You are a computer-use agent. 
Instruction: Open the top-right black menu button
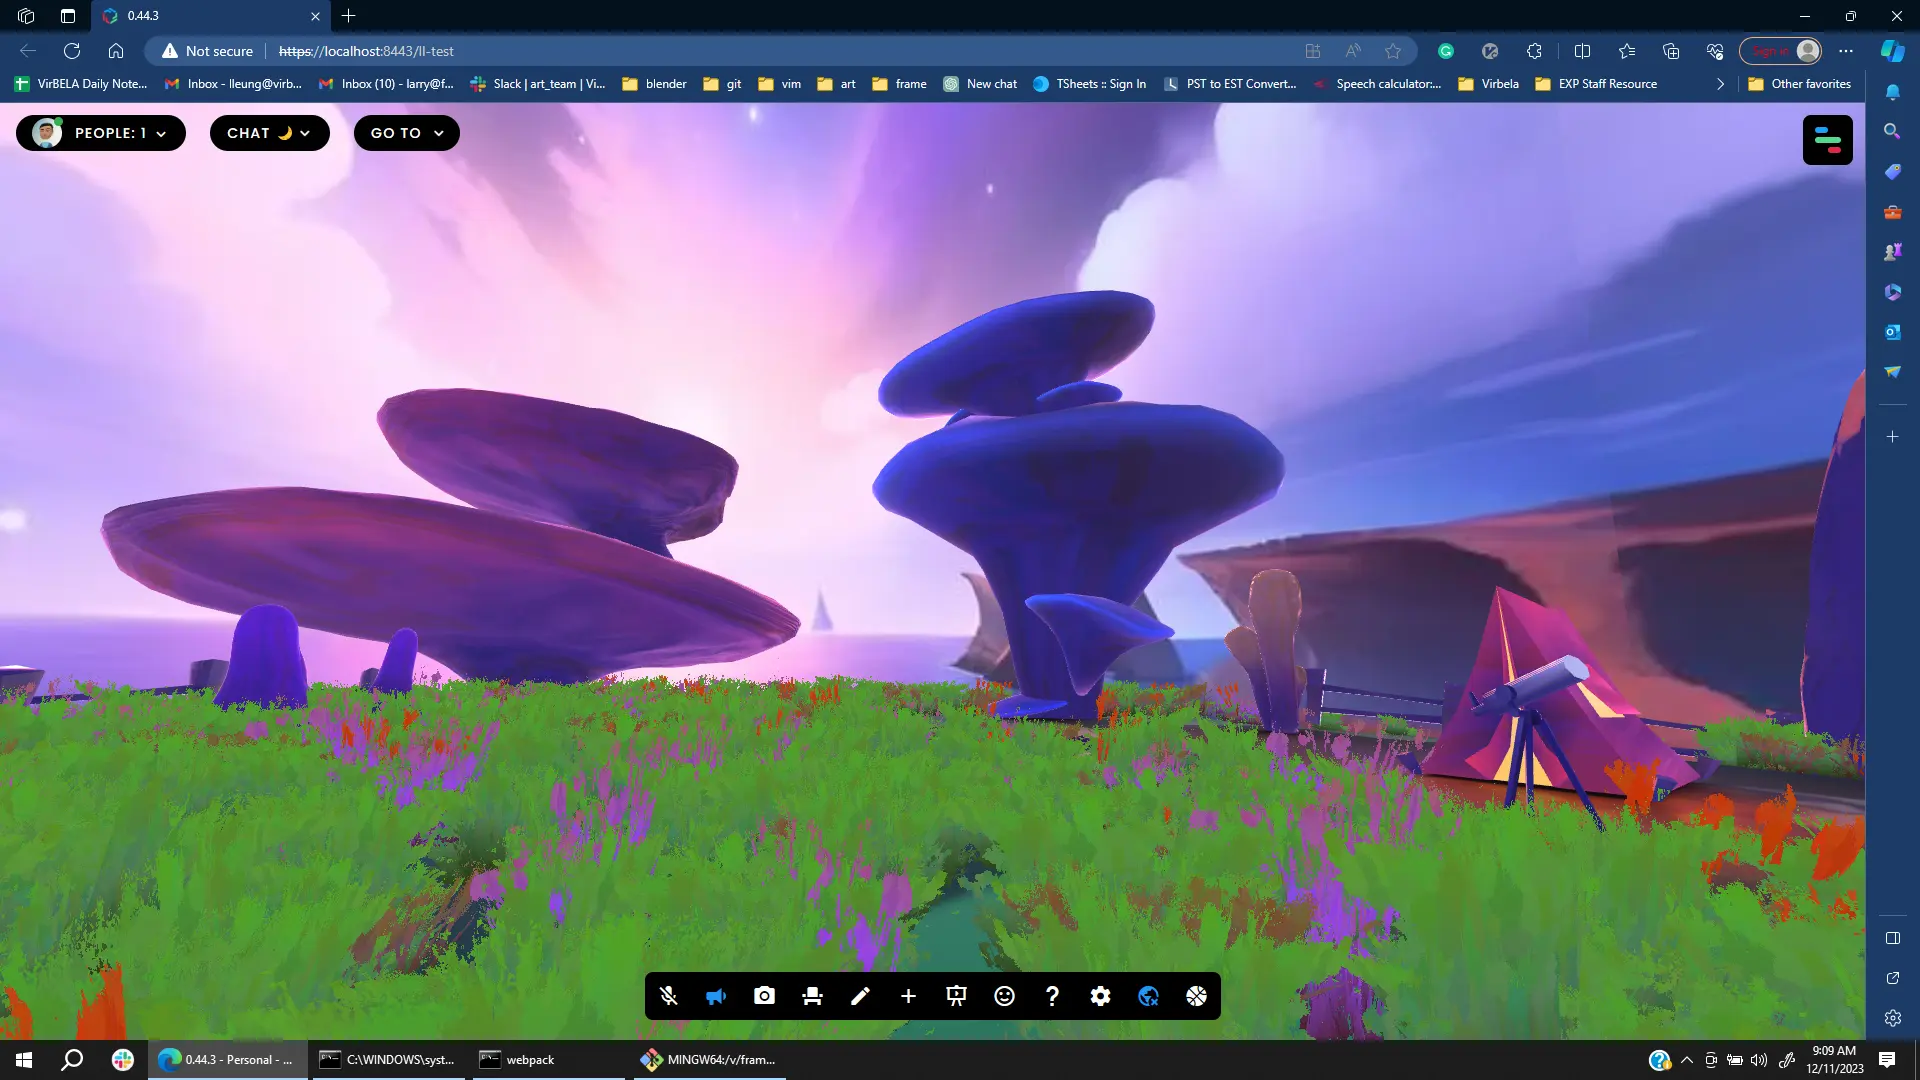[x=1827, y=140]
